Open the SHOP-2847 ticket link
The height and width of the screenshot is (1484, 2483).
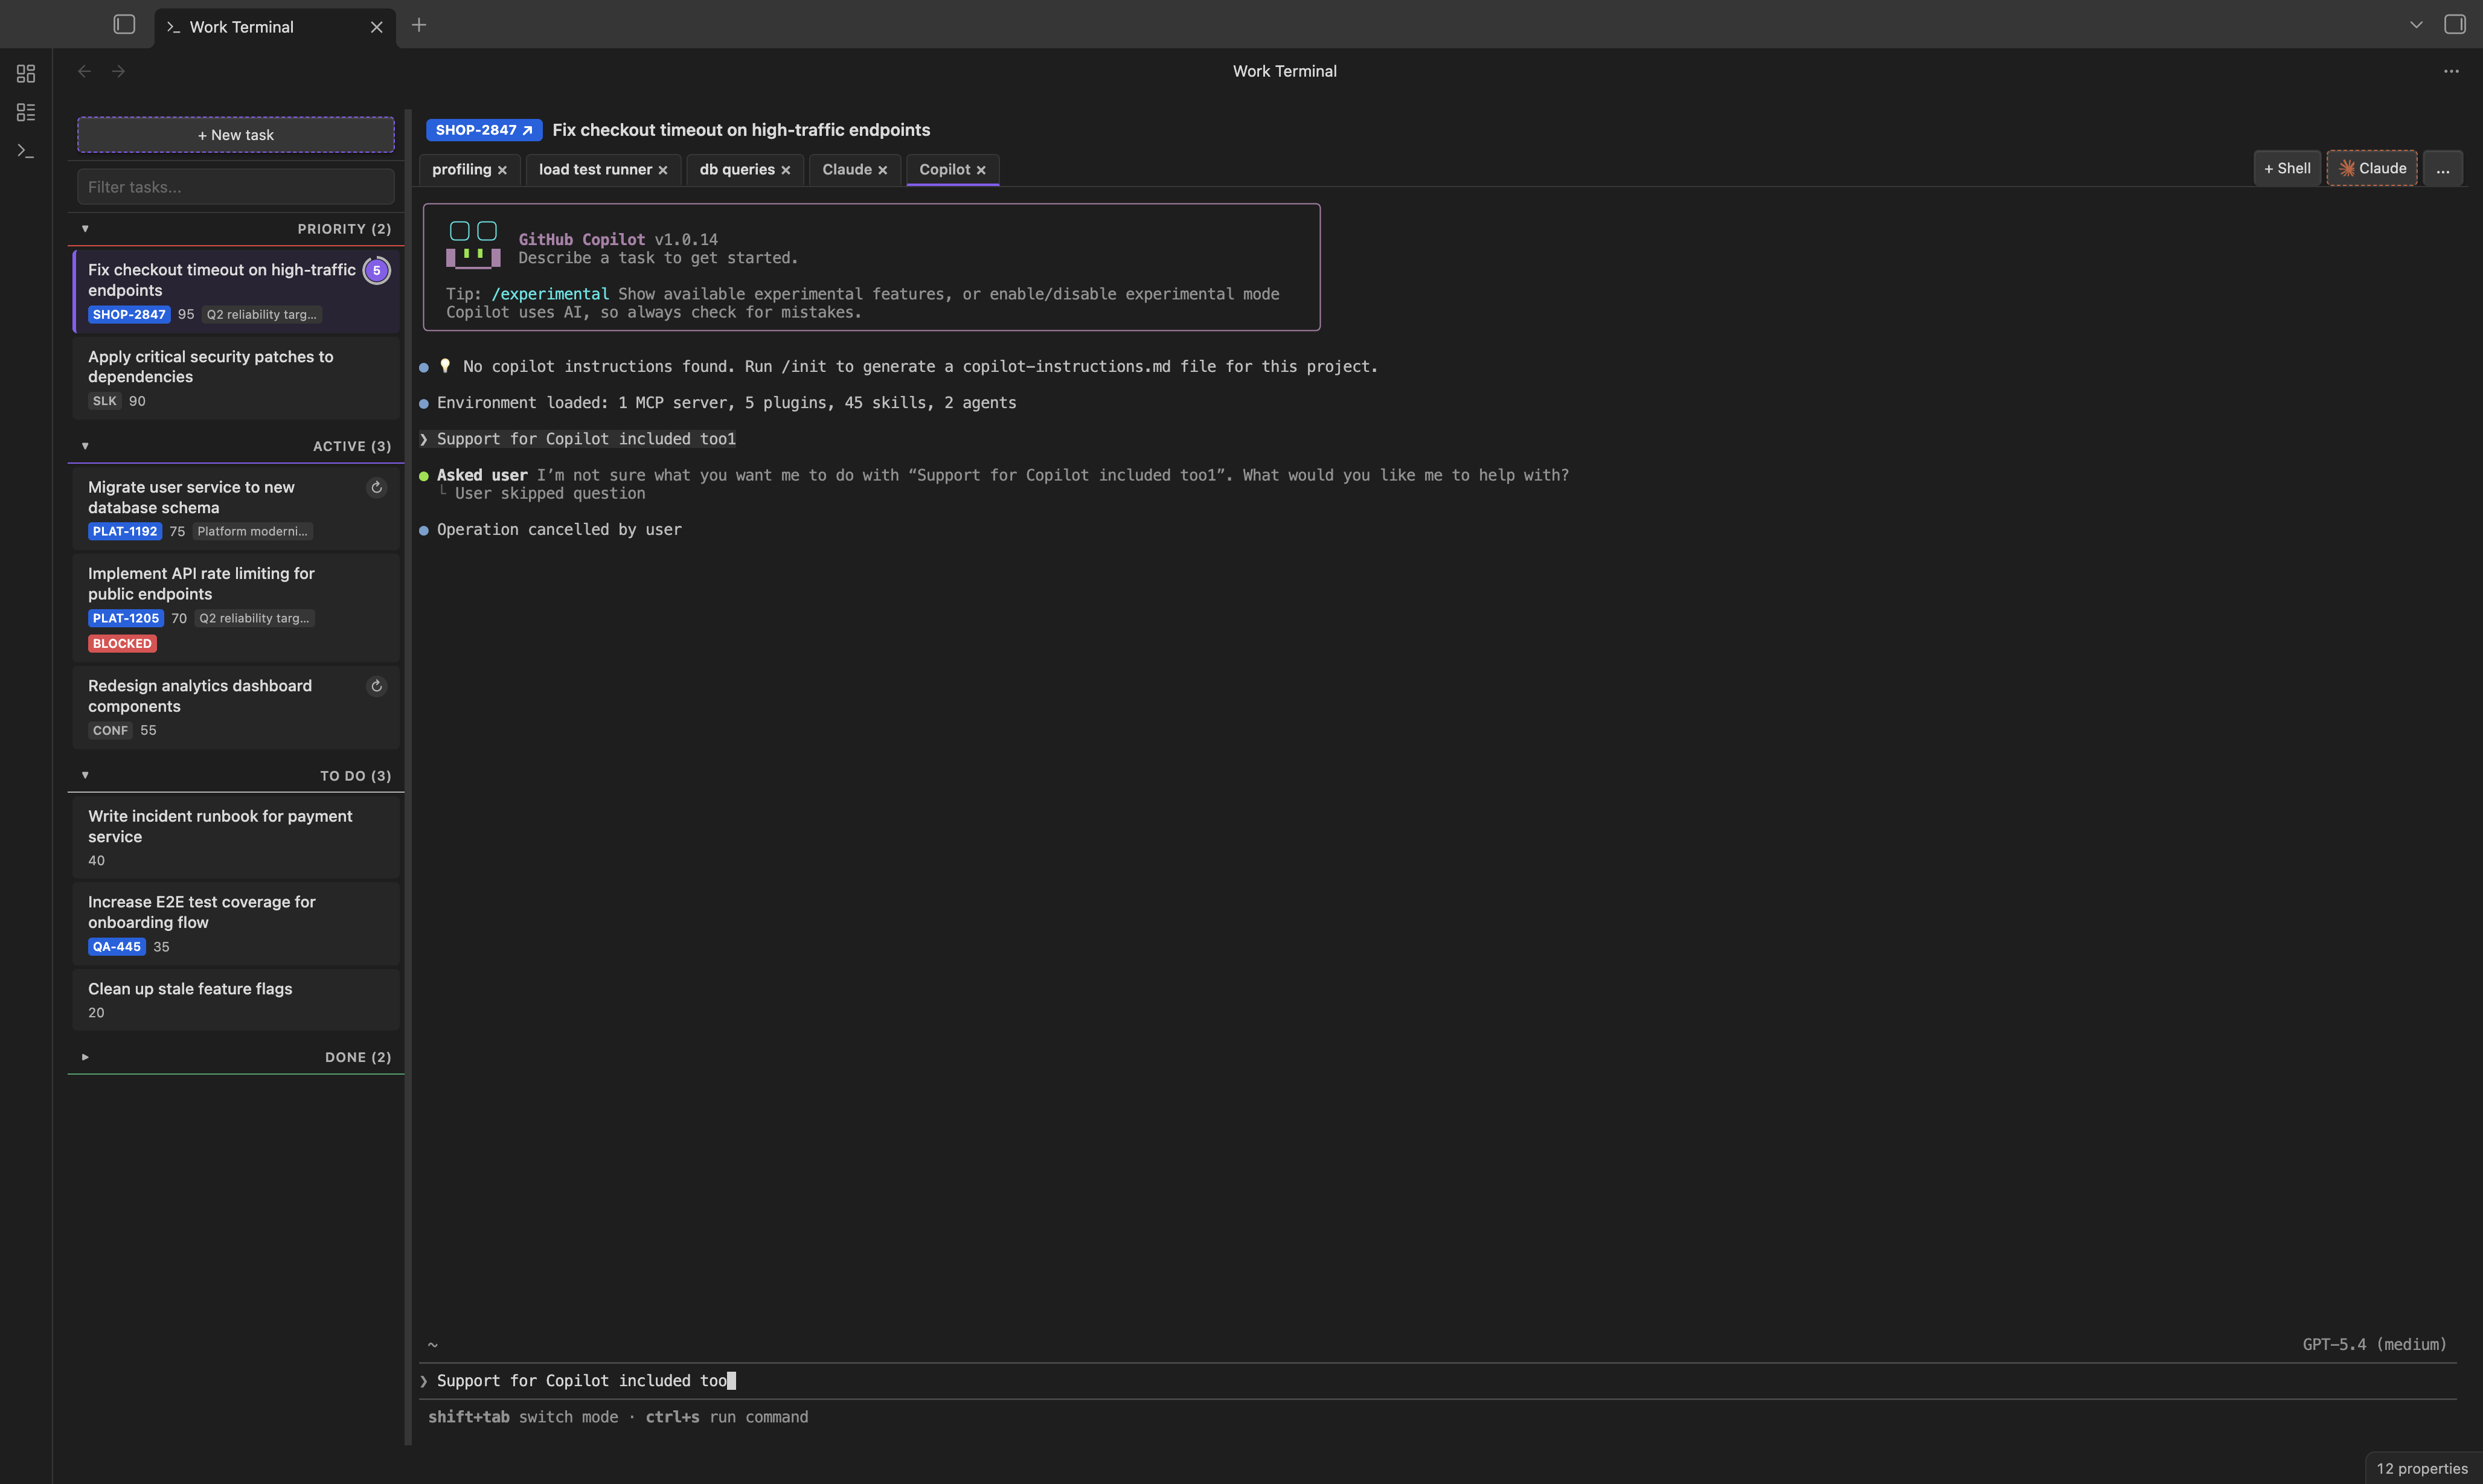pos(484,130)
